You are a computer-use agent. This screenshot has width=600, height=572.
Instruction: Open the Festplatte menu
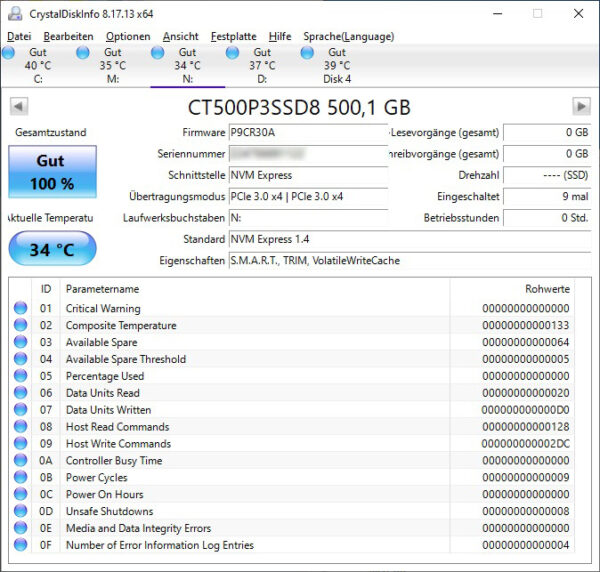tap(234, 36)
